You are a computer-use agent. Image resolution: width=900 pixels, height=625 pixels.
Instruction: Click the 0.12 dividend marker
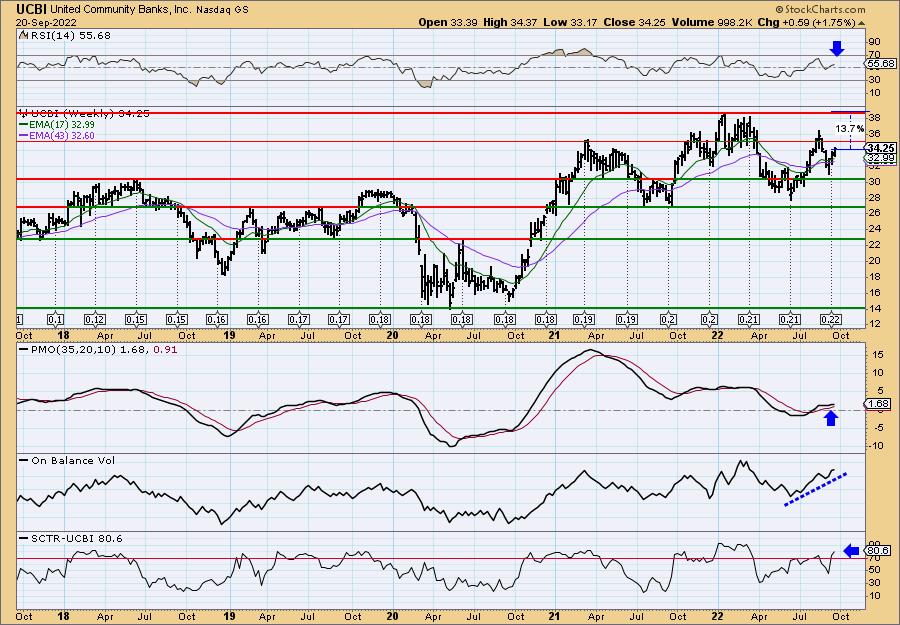click(x=94, y=320)
